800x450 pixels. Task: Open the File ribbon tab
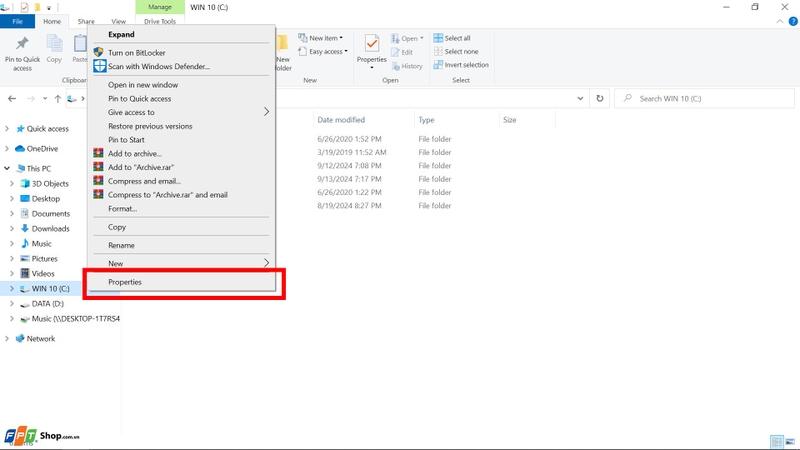pyautogui.click(x=17, y=21)
